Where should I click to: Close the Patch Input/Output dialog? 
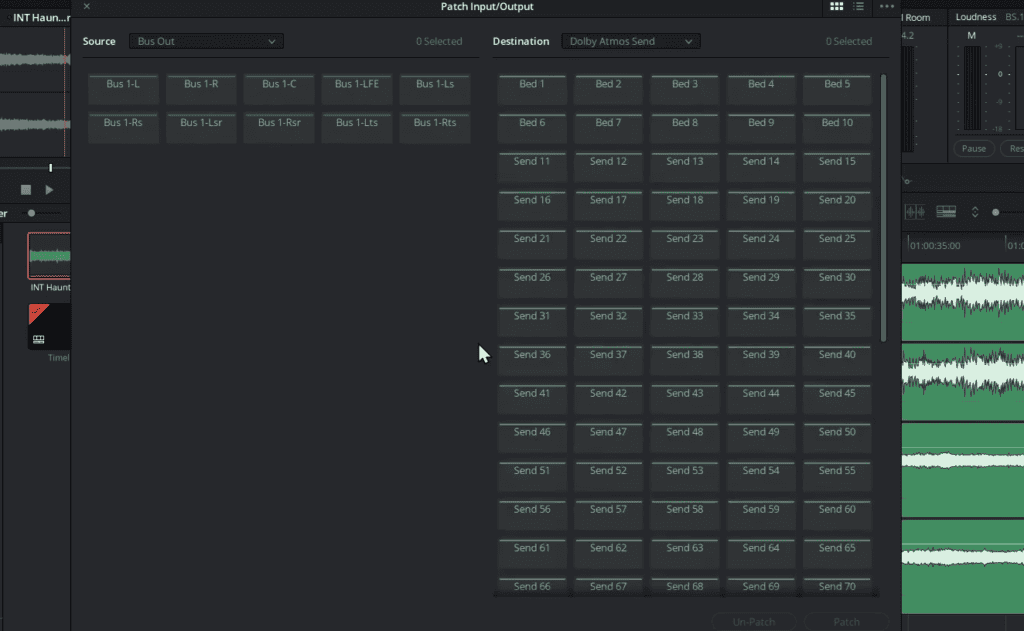tap(87, 7)
